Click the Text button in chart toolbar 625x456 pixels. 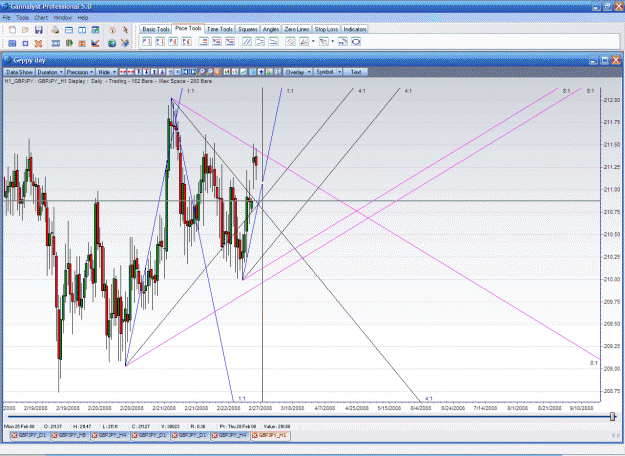pyautogui.click(x=356, y=72)
